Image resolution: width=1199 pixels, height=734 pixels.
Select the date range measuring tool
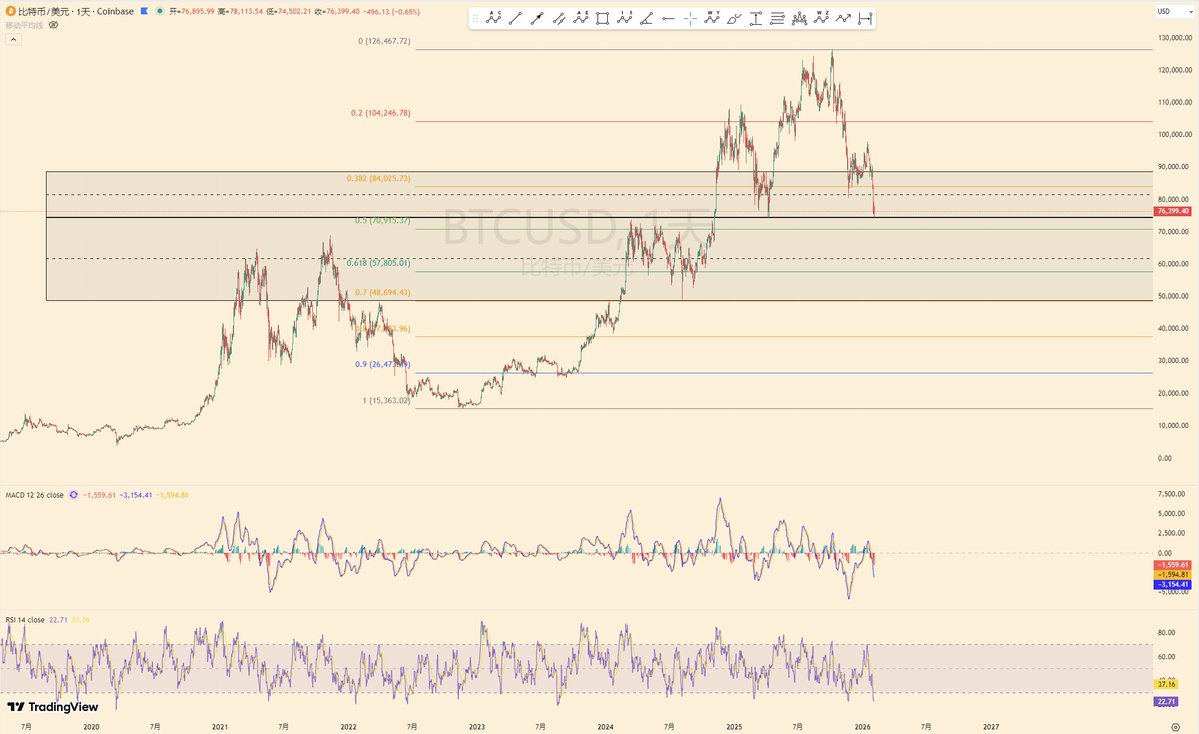pyautogui.click(x=865, y=18)
